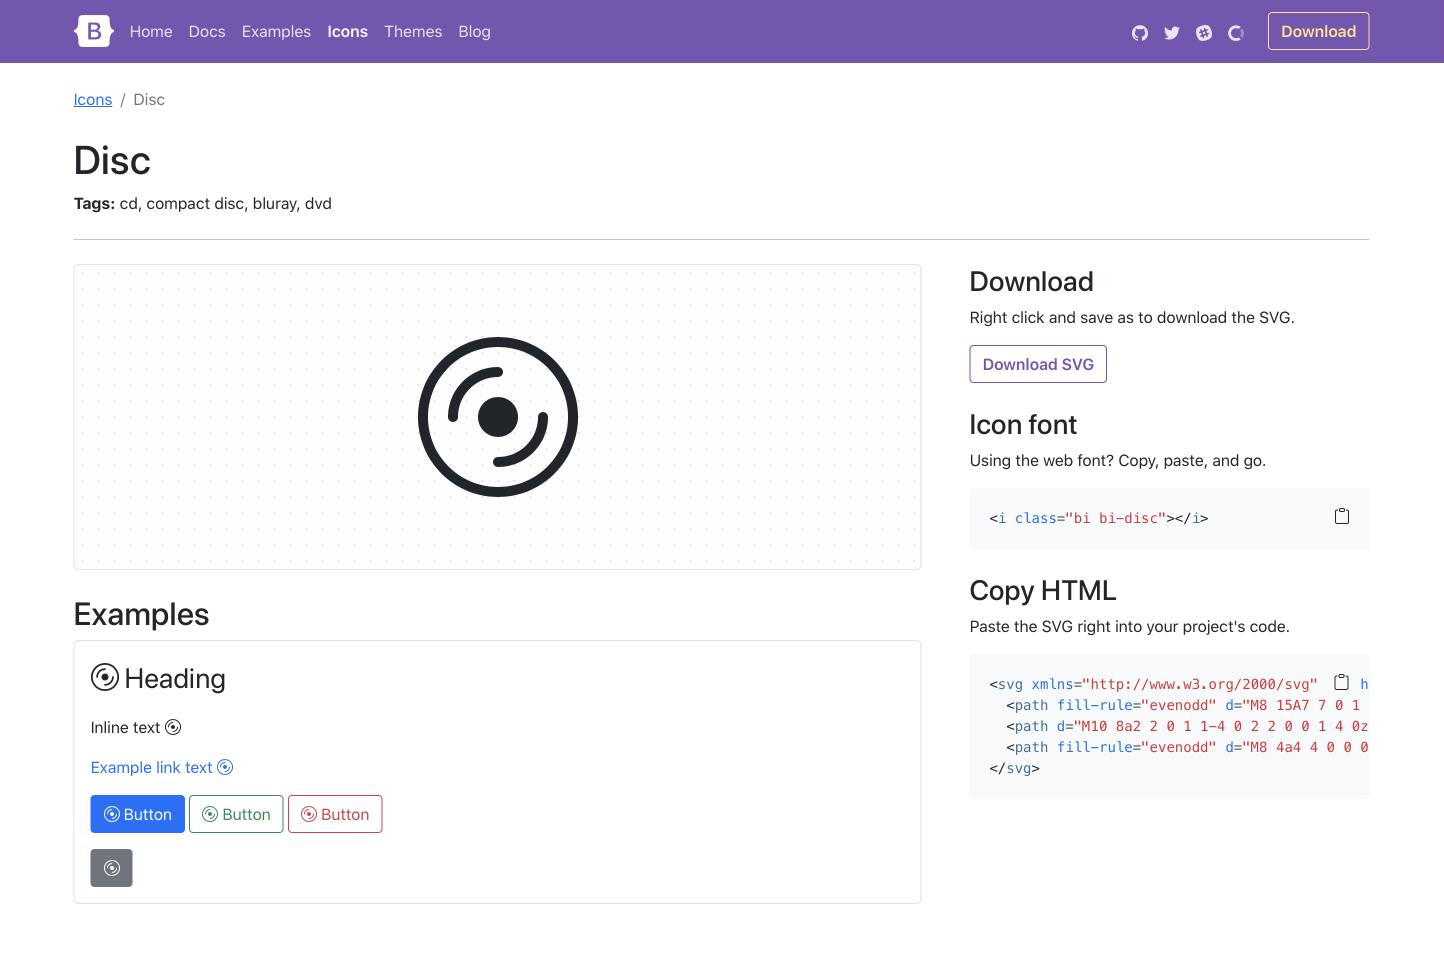The width and height of the screenshot is (1444, 960).
Task: Copy the icon font code snippet
Action: coord(1342,516)
